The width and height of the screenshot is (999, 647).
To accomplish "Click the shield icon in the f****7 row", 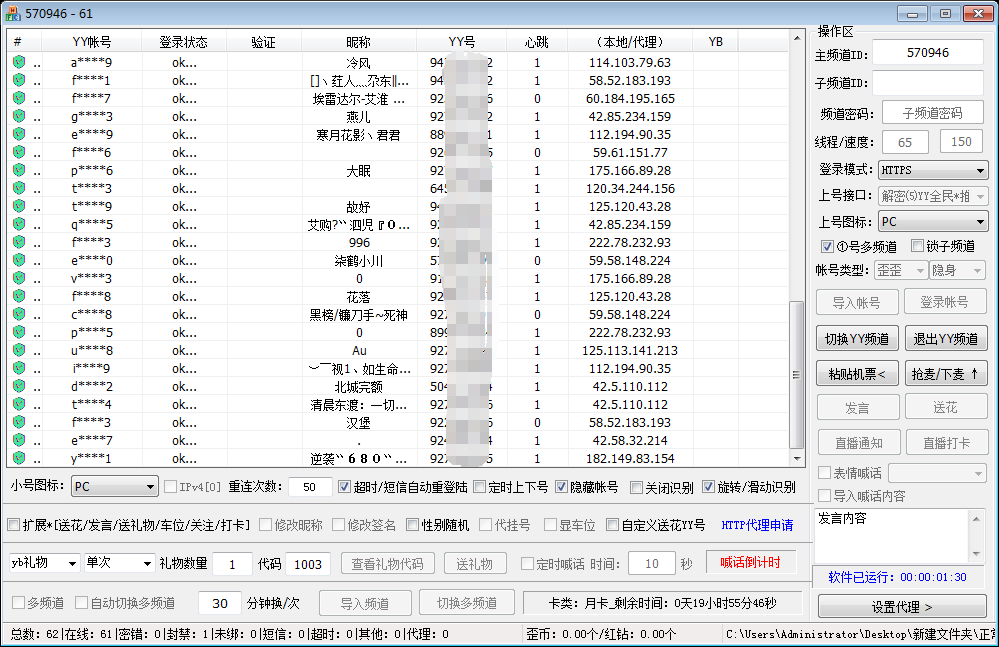I will click(19, 98).
